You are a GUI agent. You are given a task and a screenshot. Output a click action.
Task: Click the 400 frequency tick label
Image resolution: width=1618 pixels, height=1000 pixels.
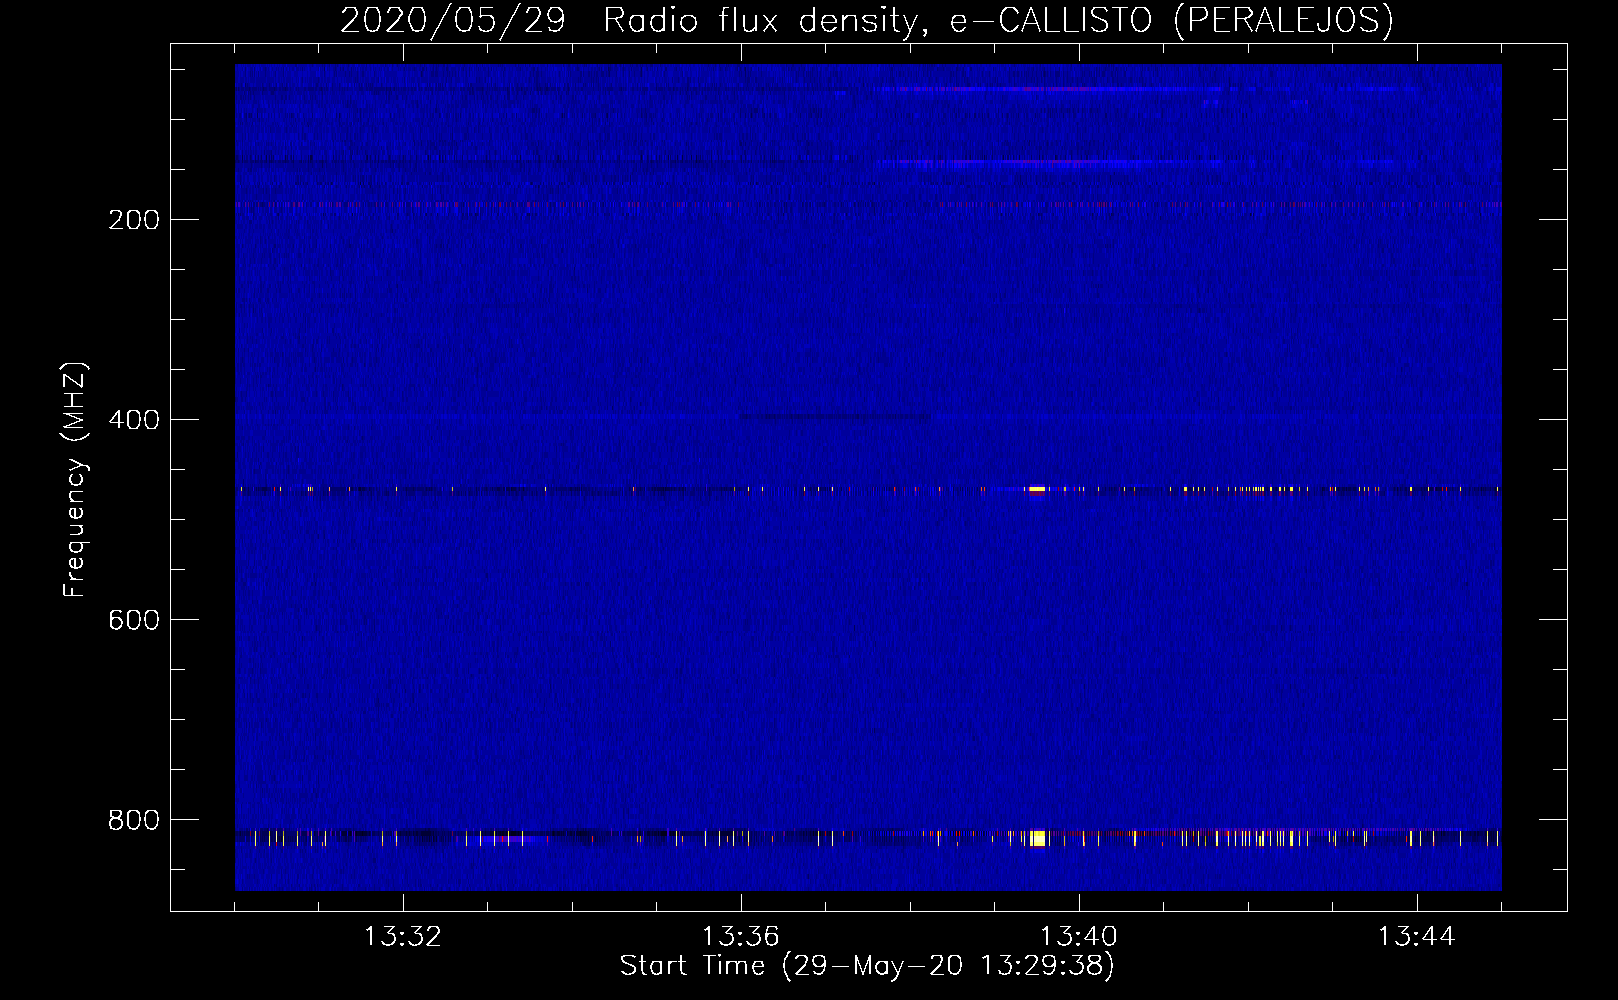pos(133,420)
